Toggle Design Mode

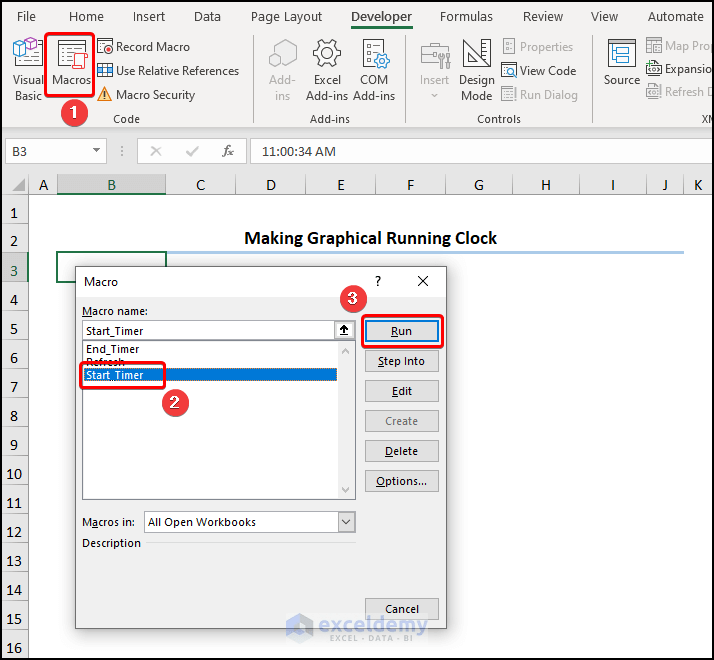pos(476,69)
